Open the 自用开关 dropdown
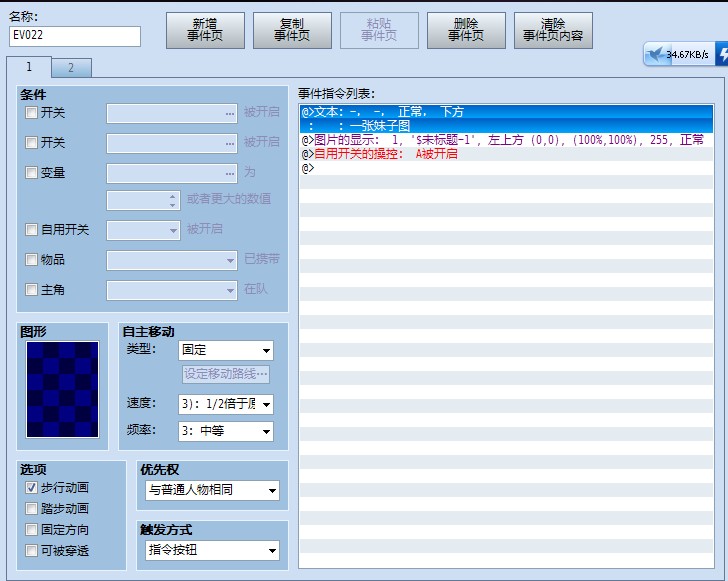The height and width of the screenshot is (581, 728). pyautogui.click(x=143, y=230)
